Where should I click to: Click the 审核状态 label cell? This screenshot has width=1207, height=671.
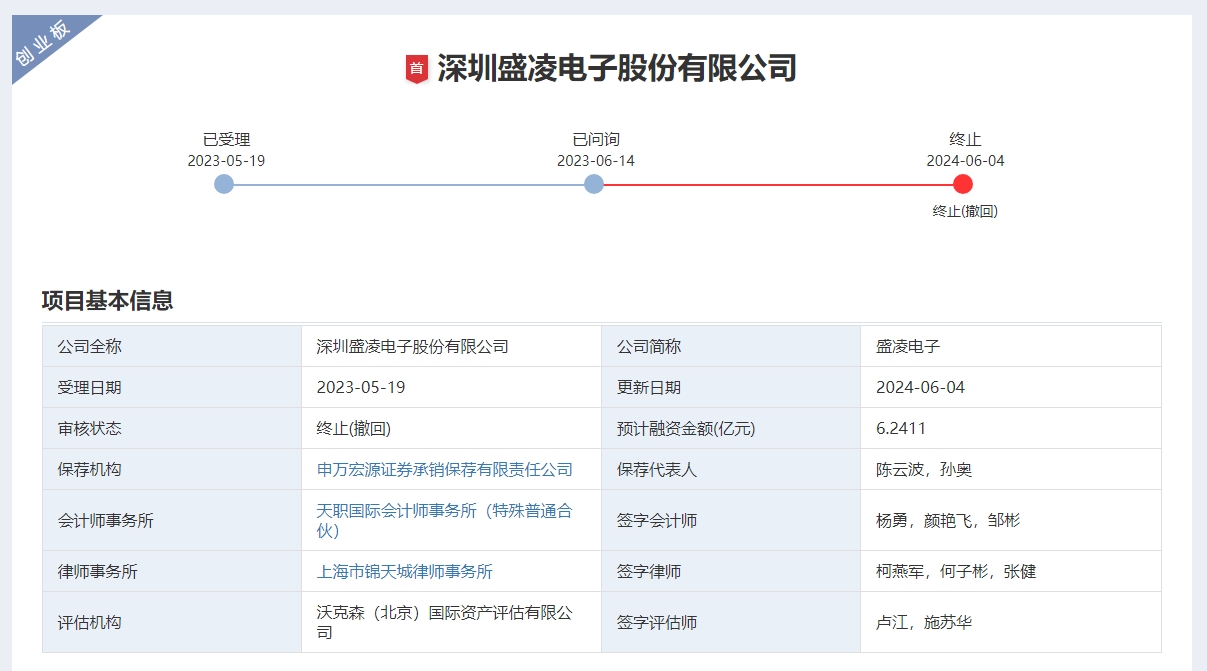click(x=172, y=429)
